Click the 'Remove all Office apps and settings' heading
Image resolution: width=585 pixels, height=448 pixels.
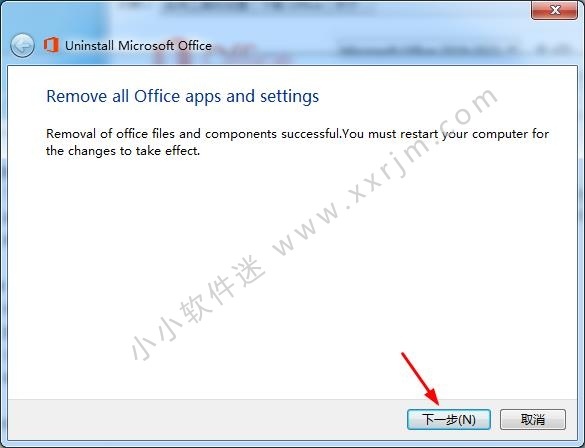point(182,96)
